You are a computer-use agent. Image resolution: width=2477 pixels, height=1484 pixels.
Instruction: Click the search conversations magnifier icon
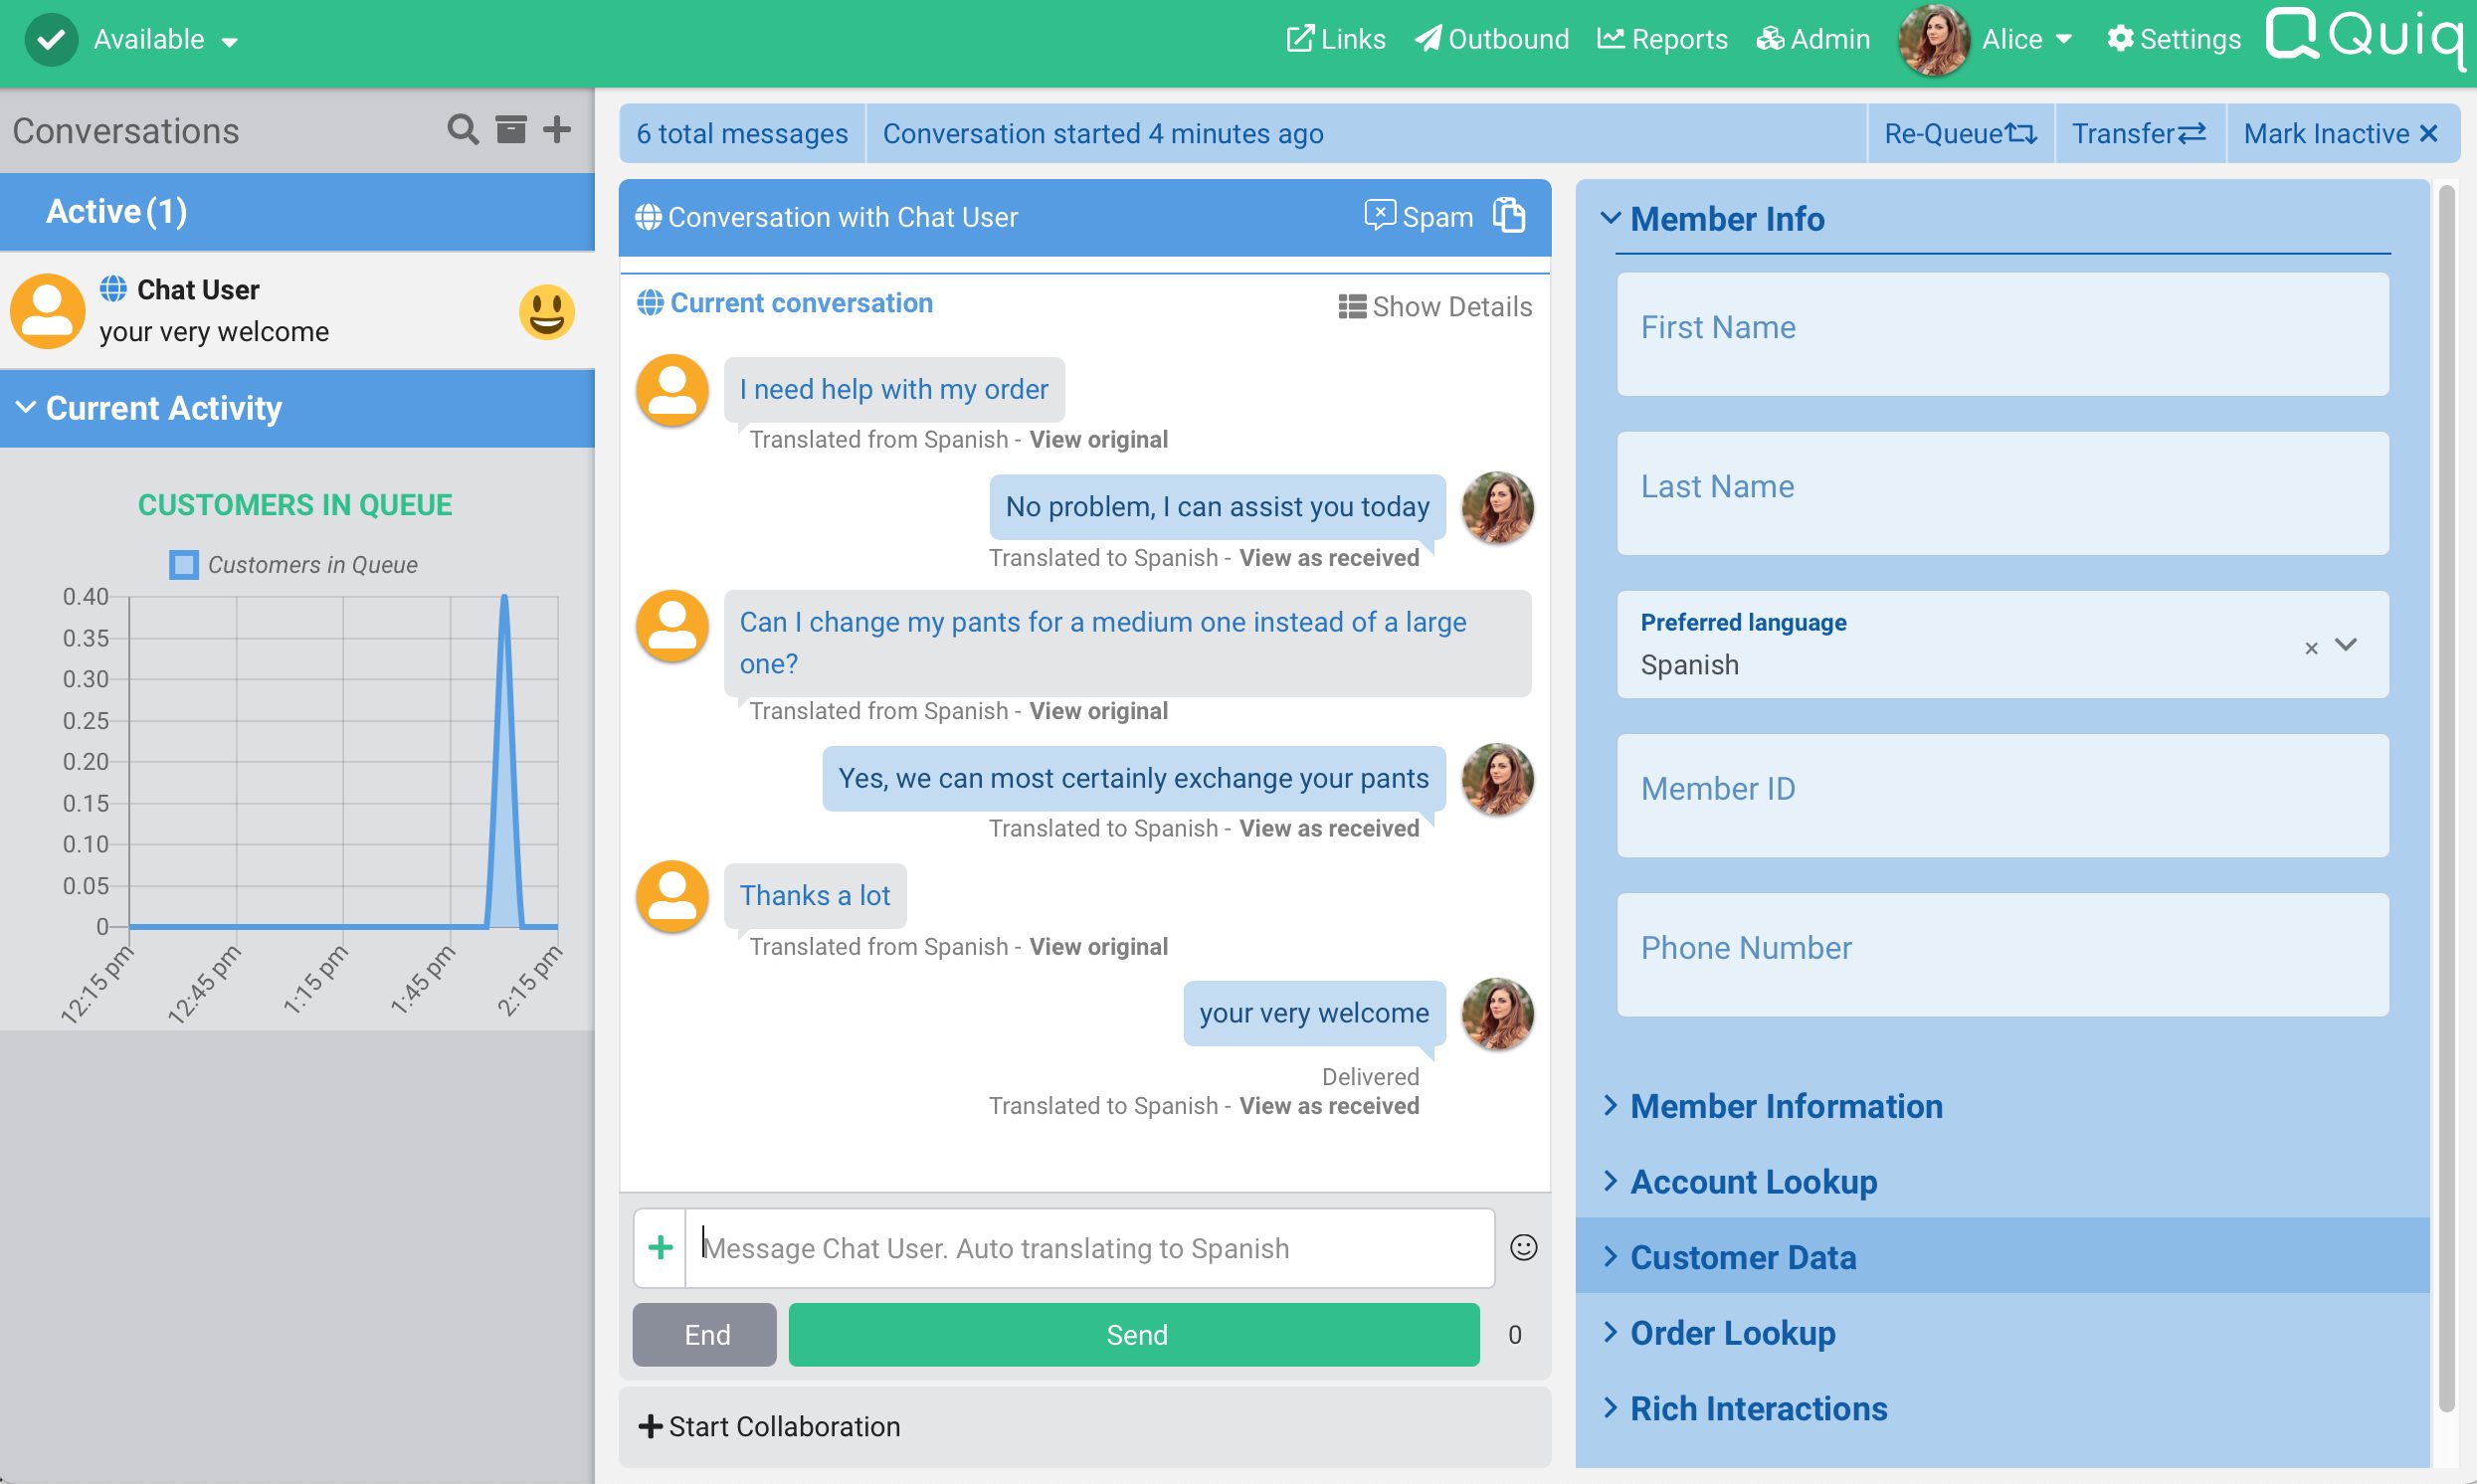462,130
